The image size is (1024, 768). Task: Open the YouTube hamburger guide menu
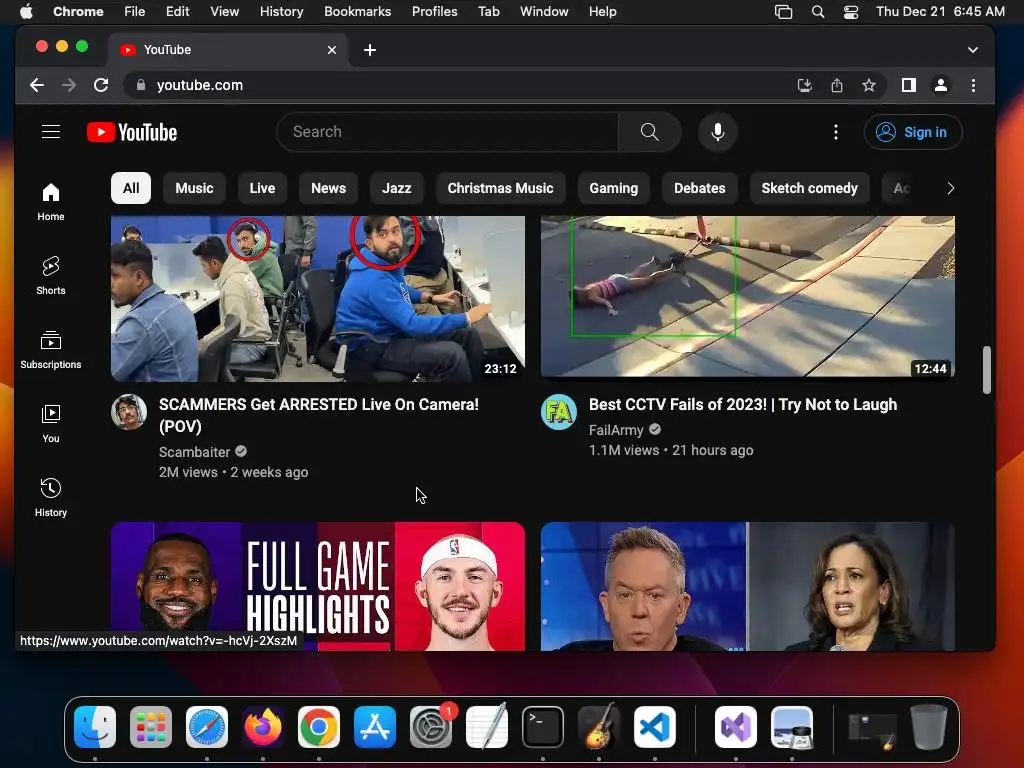(x=51, y=132)
